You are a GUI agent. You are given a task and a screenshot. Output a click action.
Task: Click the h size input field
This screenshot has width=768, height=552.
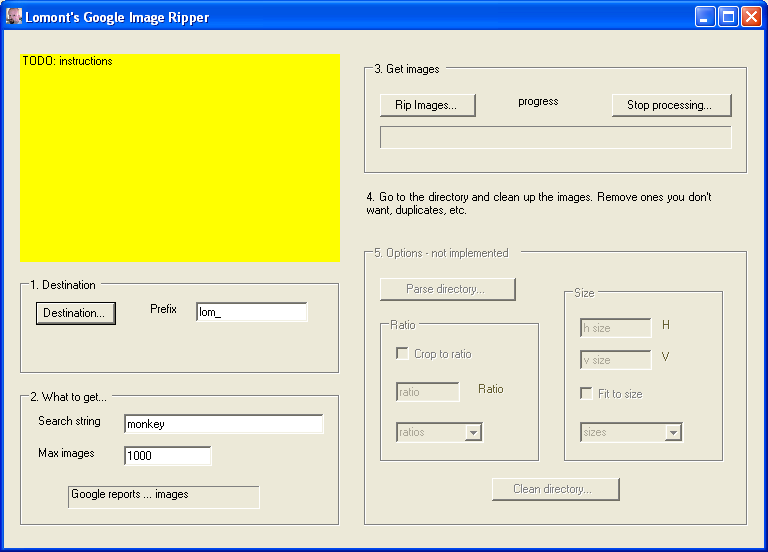click(615, 328)
